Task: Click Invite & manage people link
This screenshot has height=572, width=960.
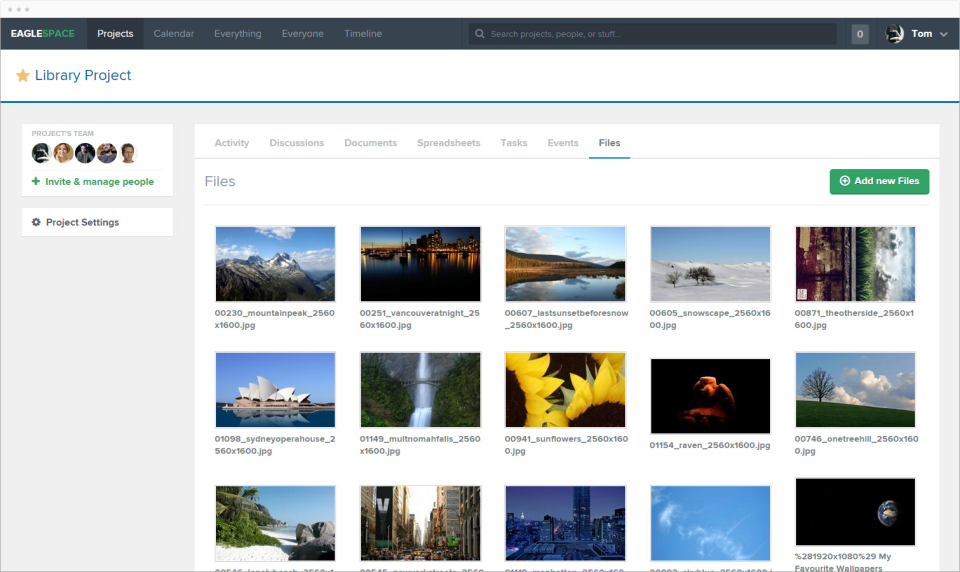Action: [99, 181]
